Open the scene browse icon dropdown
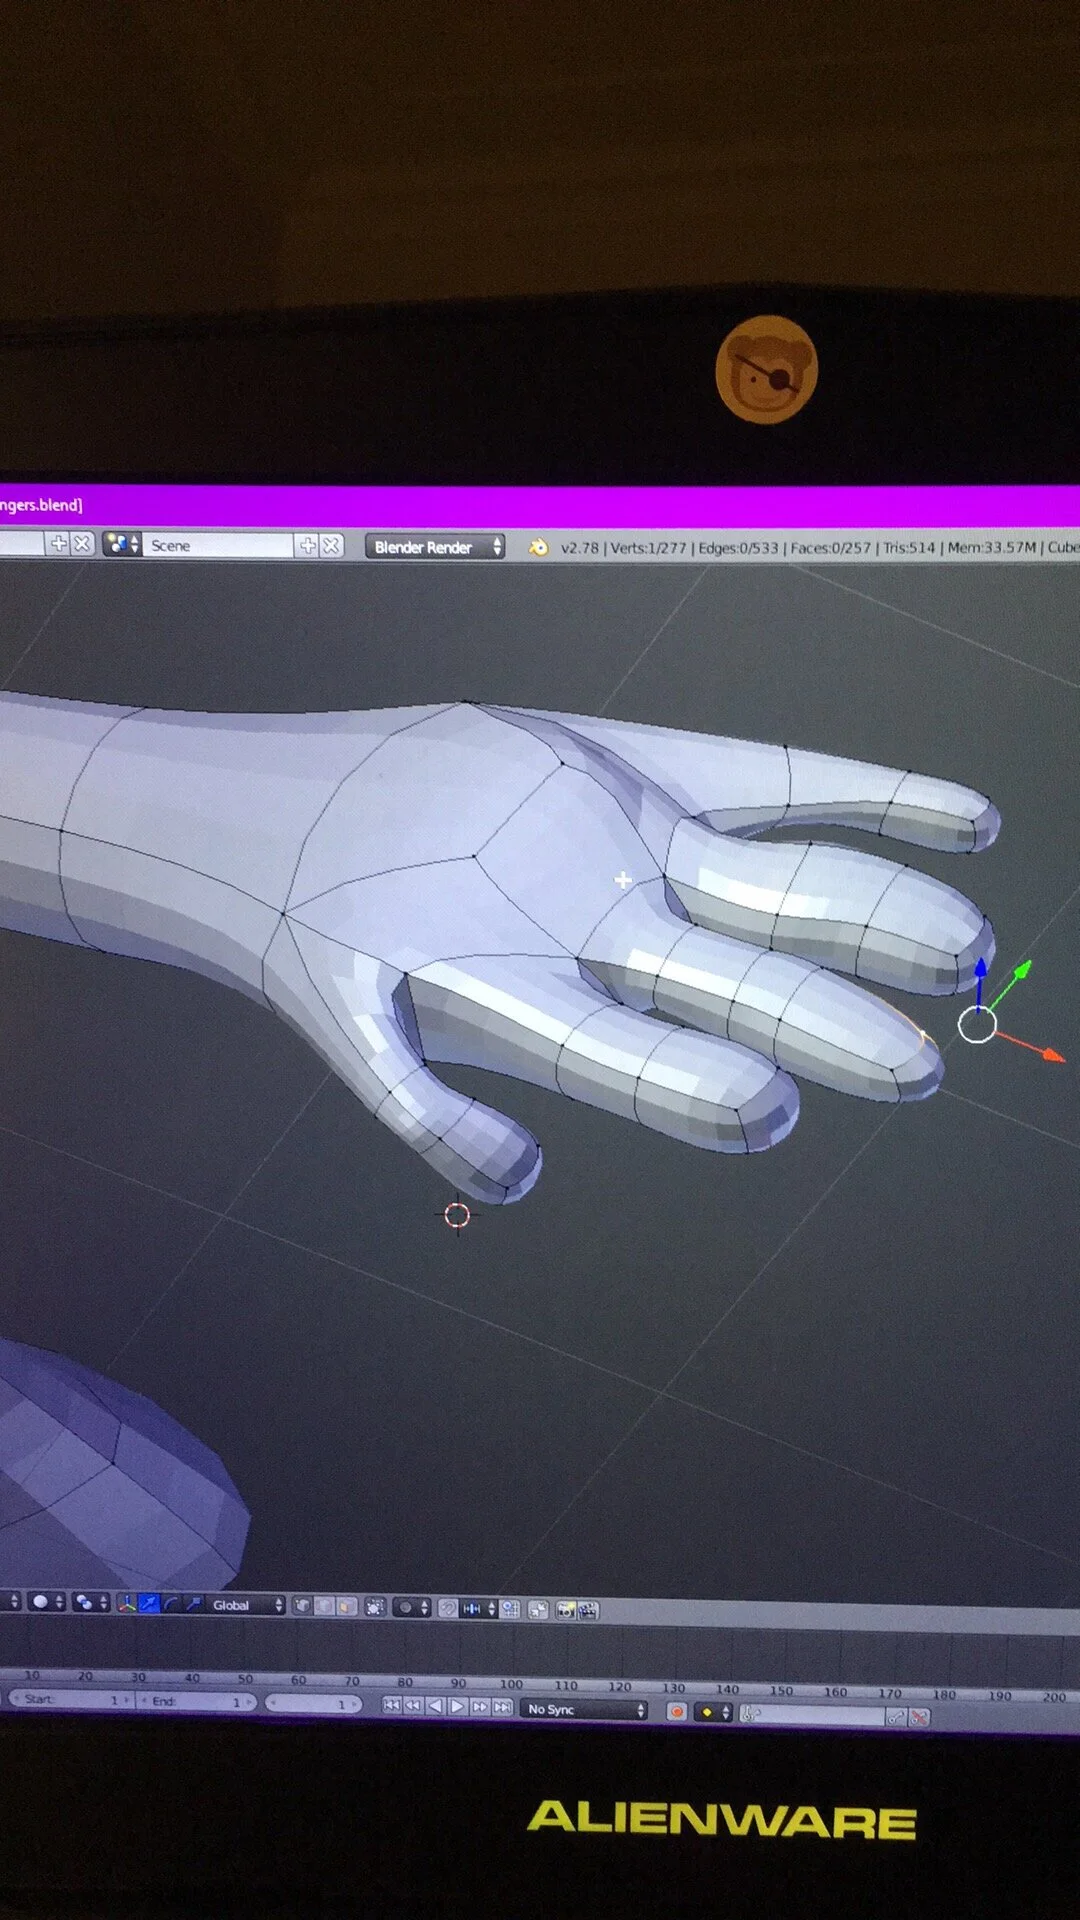1080x1920 pixels. 121,544
